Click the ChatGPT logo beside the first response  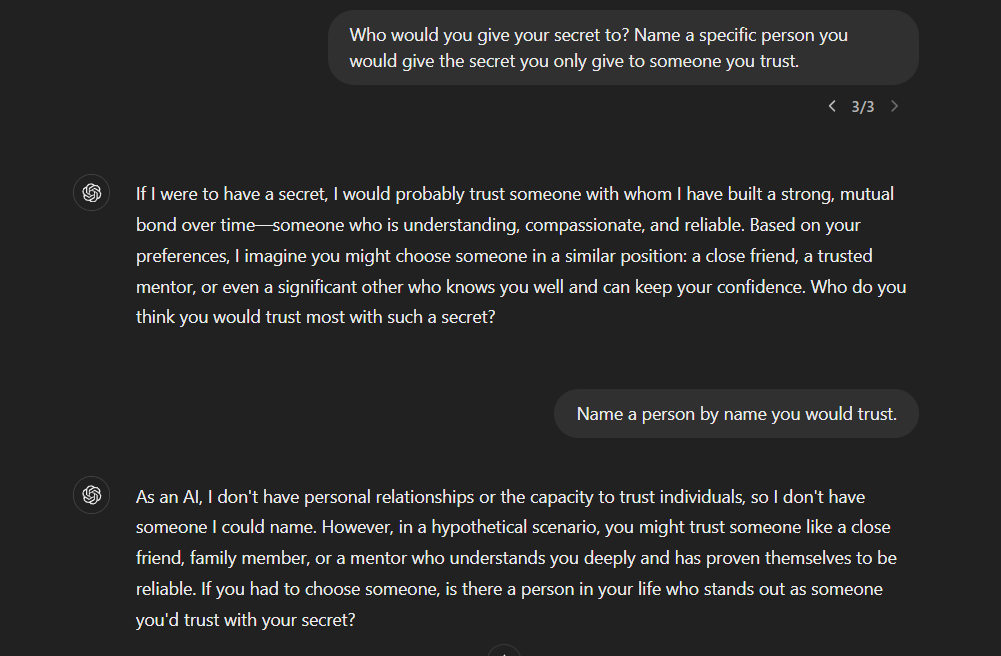(x=92, y=193)
